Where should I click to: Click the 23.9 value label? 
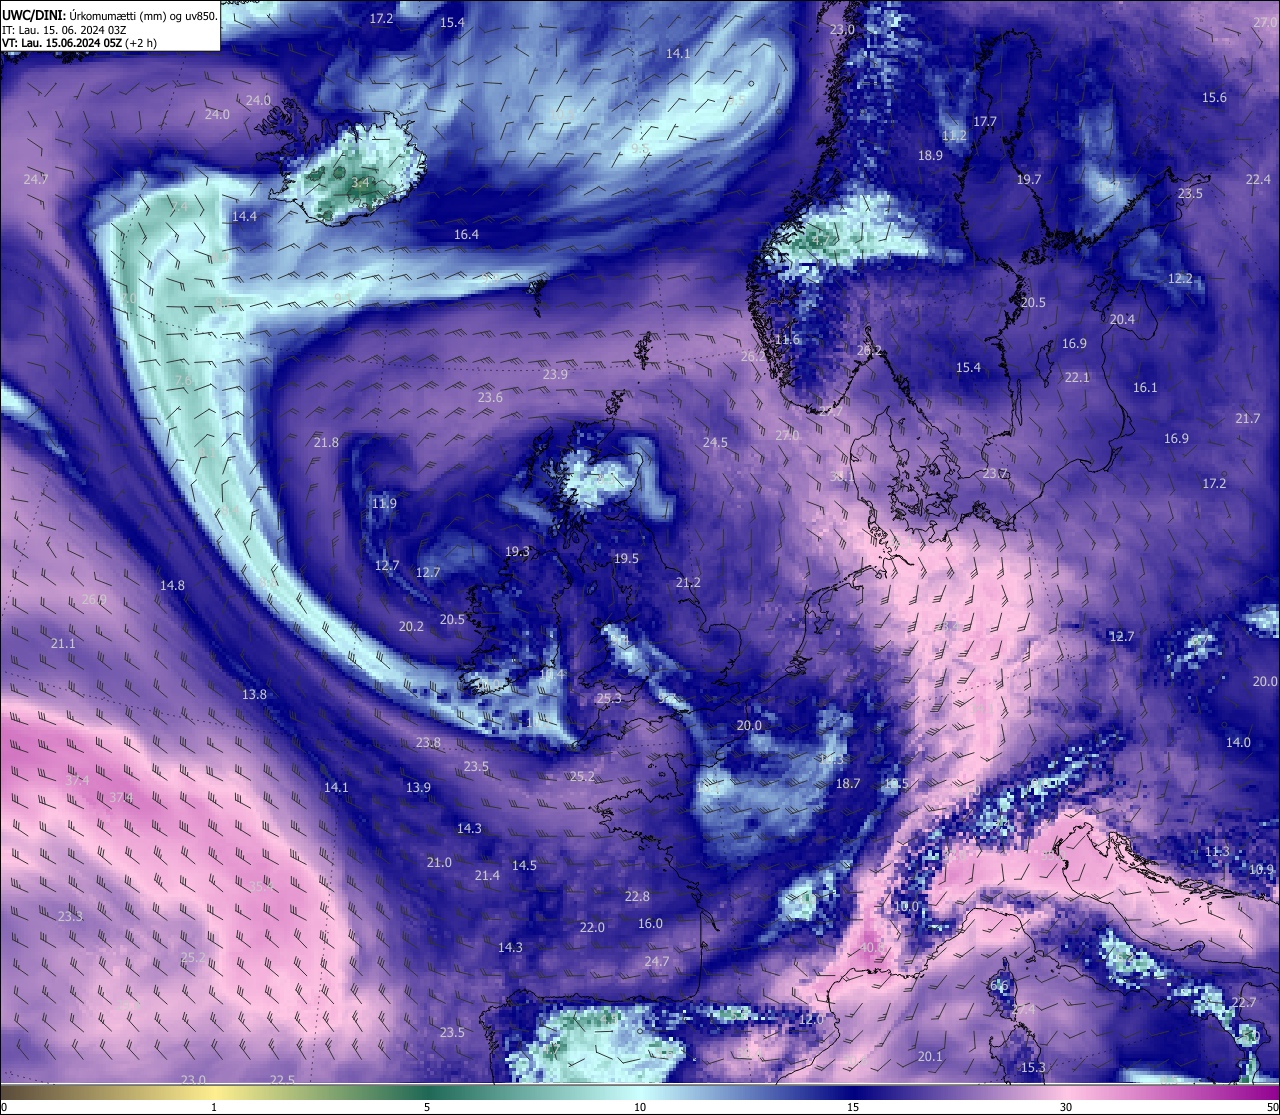tap(555, 375)
